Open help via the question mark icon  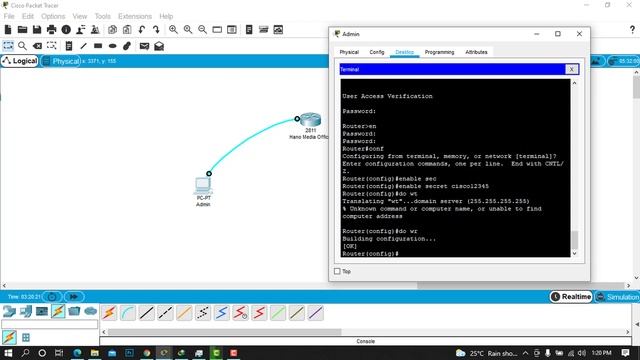[x=632, y=29]
